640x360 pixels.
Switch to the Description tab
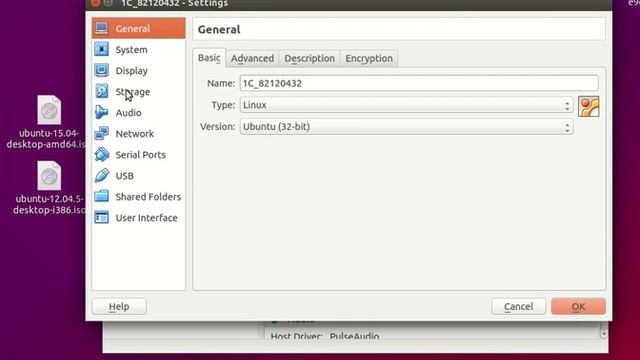(309, 58)
